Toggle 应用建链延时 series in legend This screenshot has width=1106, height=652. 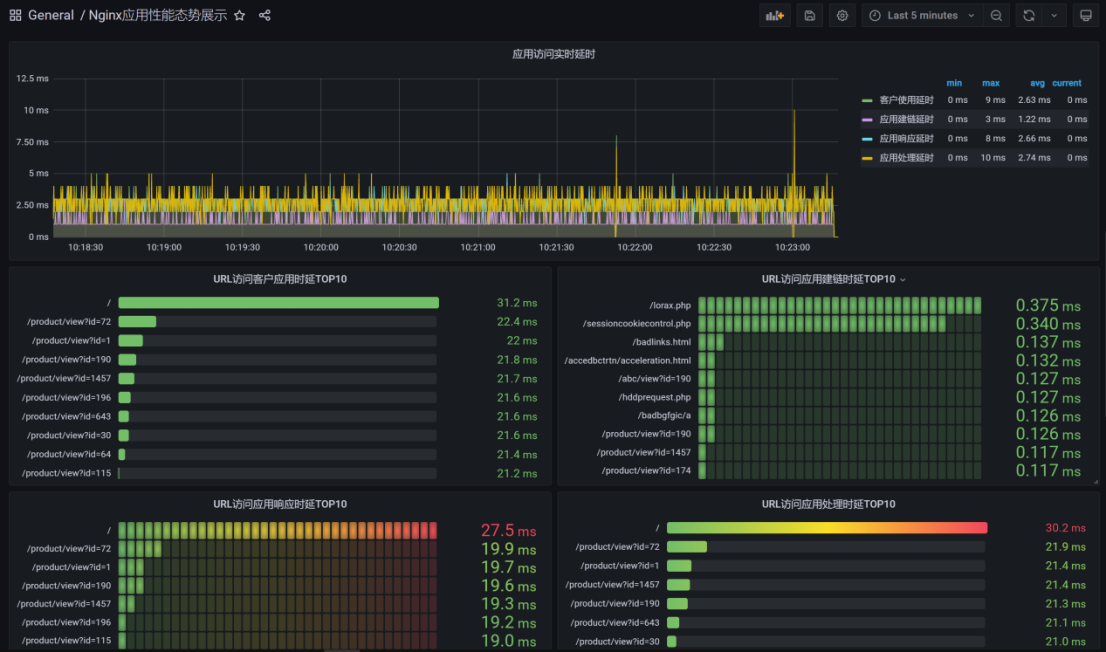click(906, 119)
